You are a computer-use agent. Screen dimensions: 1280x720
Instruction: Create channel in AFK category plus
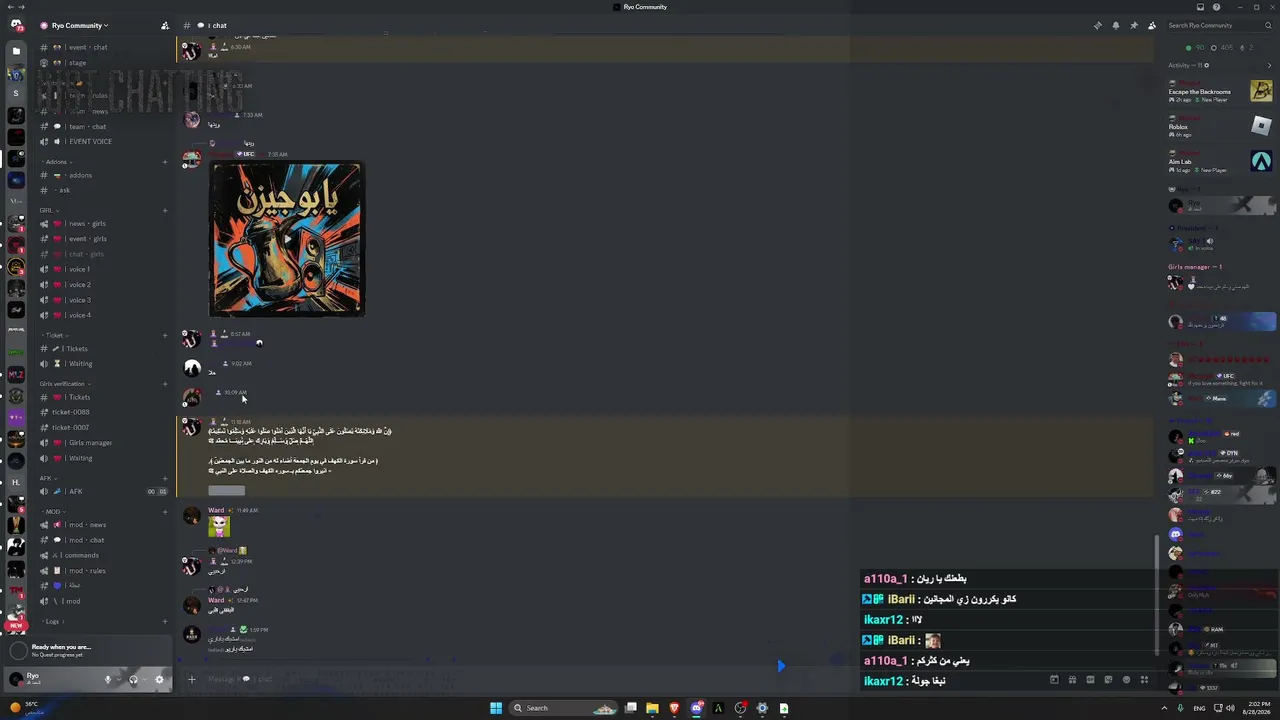[x=165, y=478]
